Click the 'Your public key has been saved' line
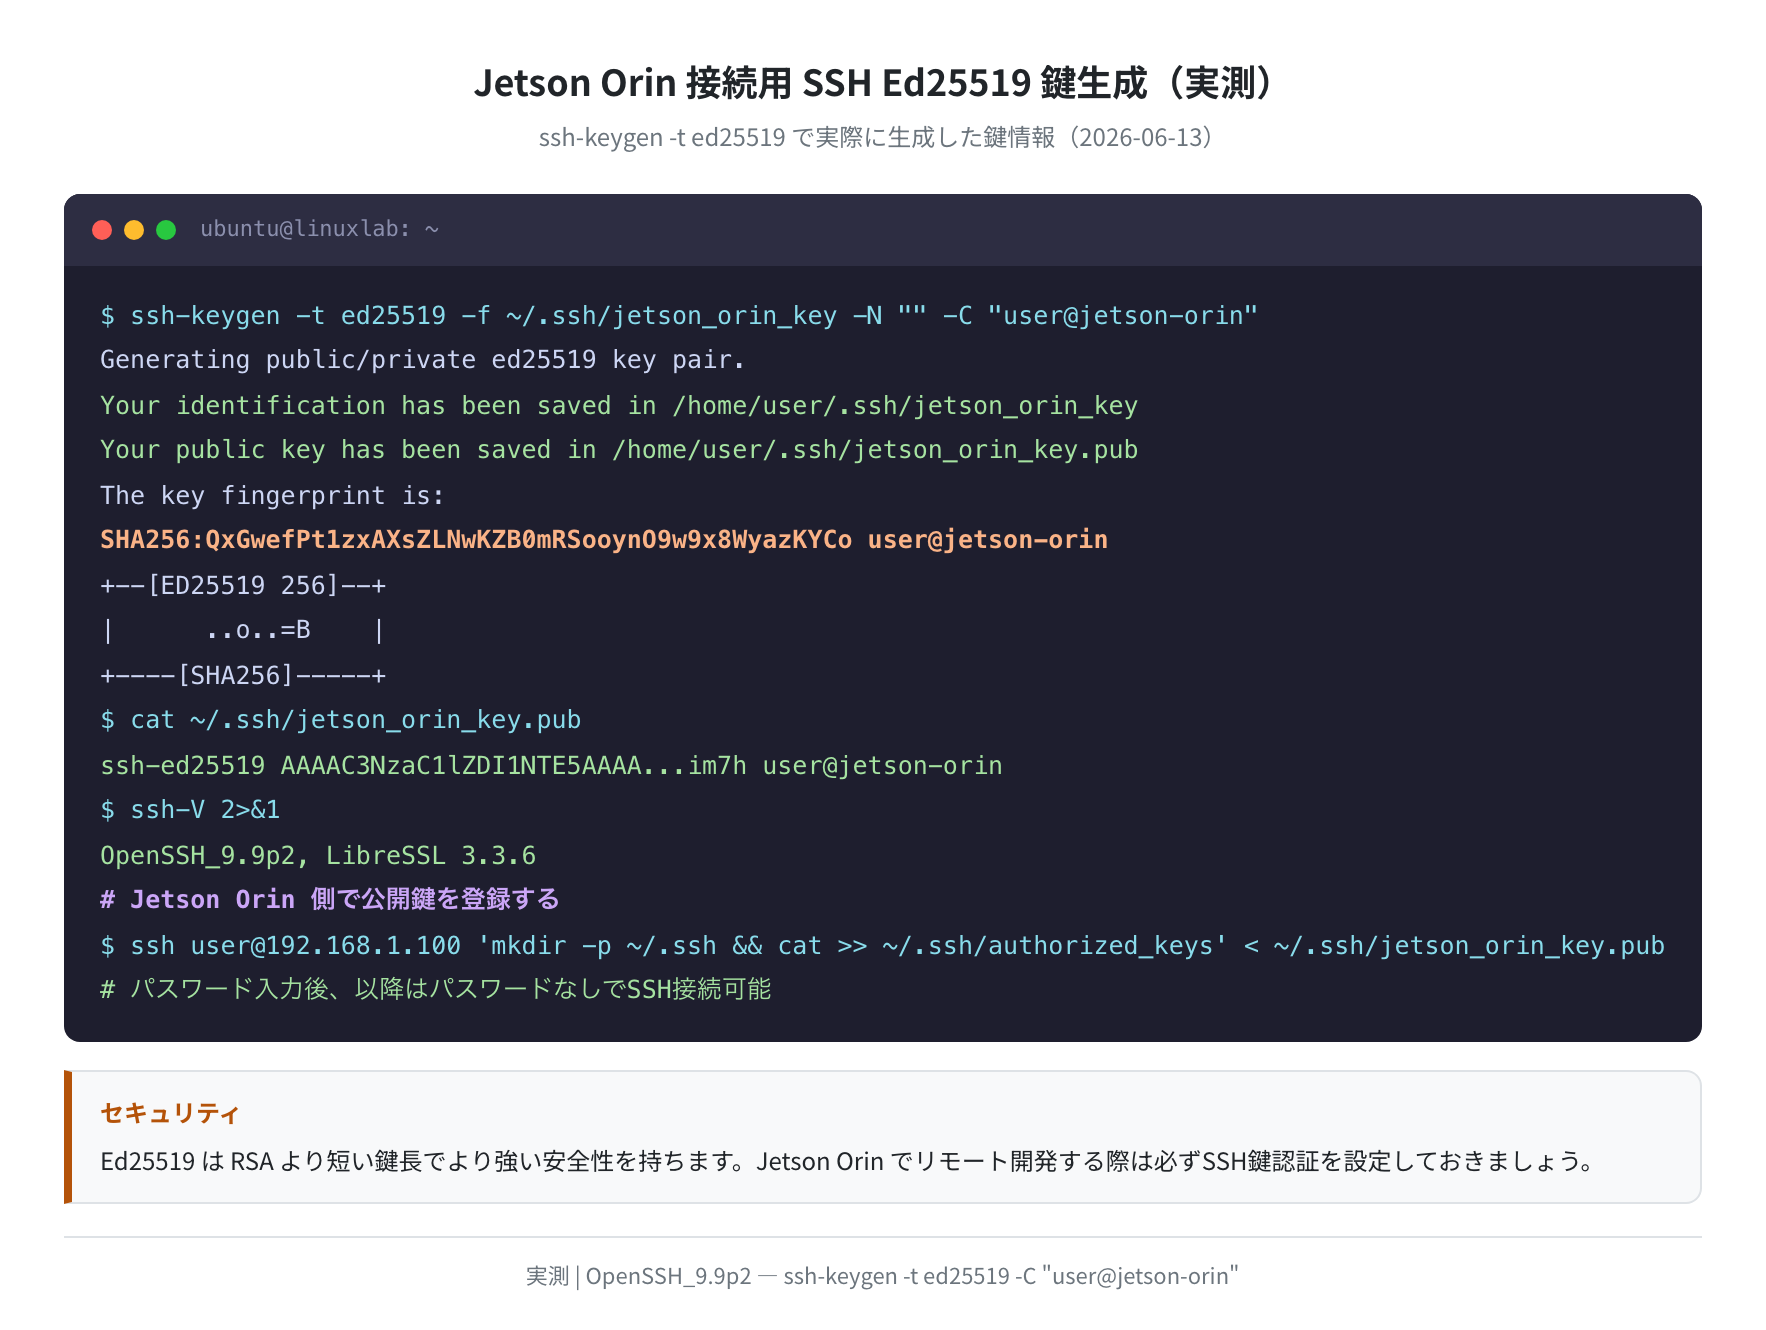The image size is (1766, 1330). [x=619, y=450]
